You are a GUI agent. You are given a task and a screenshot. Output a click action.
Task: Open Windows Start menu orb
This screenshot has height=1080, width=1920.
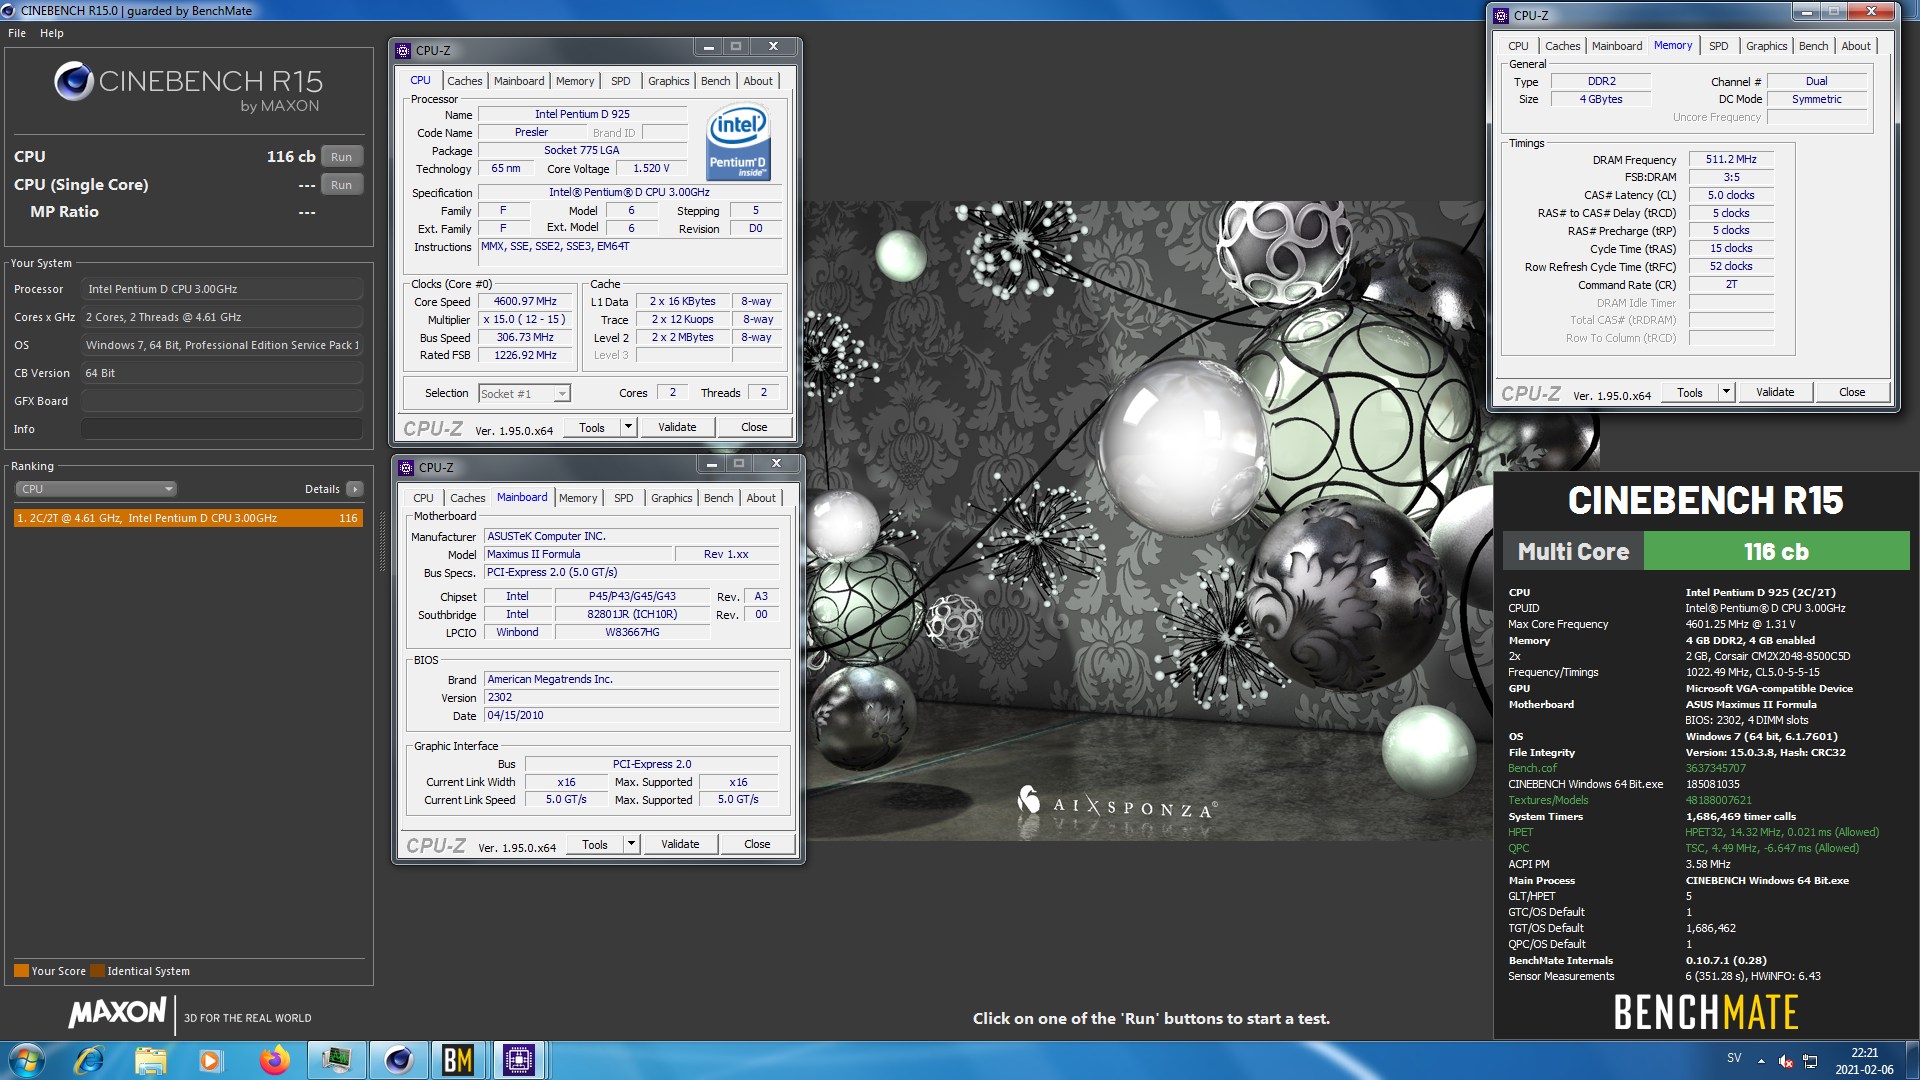click(x=27, y=1060)
